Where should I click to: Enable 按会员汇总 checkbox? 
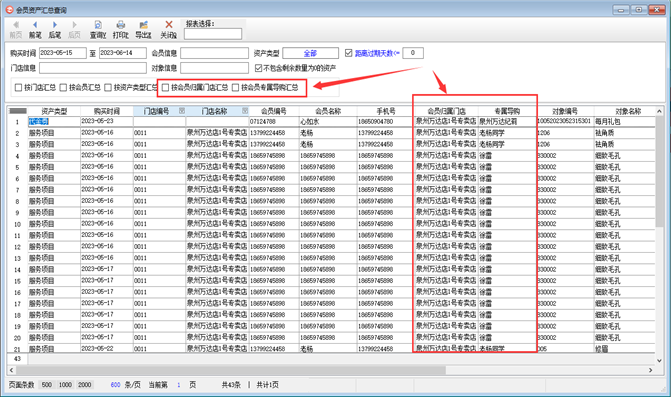(63, 87)
